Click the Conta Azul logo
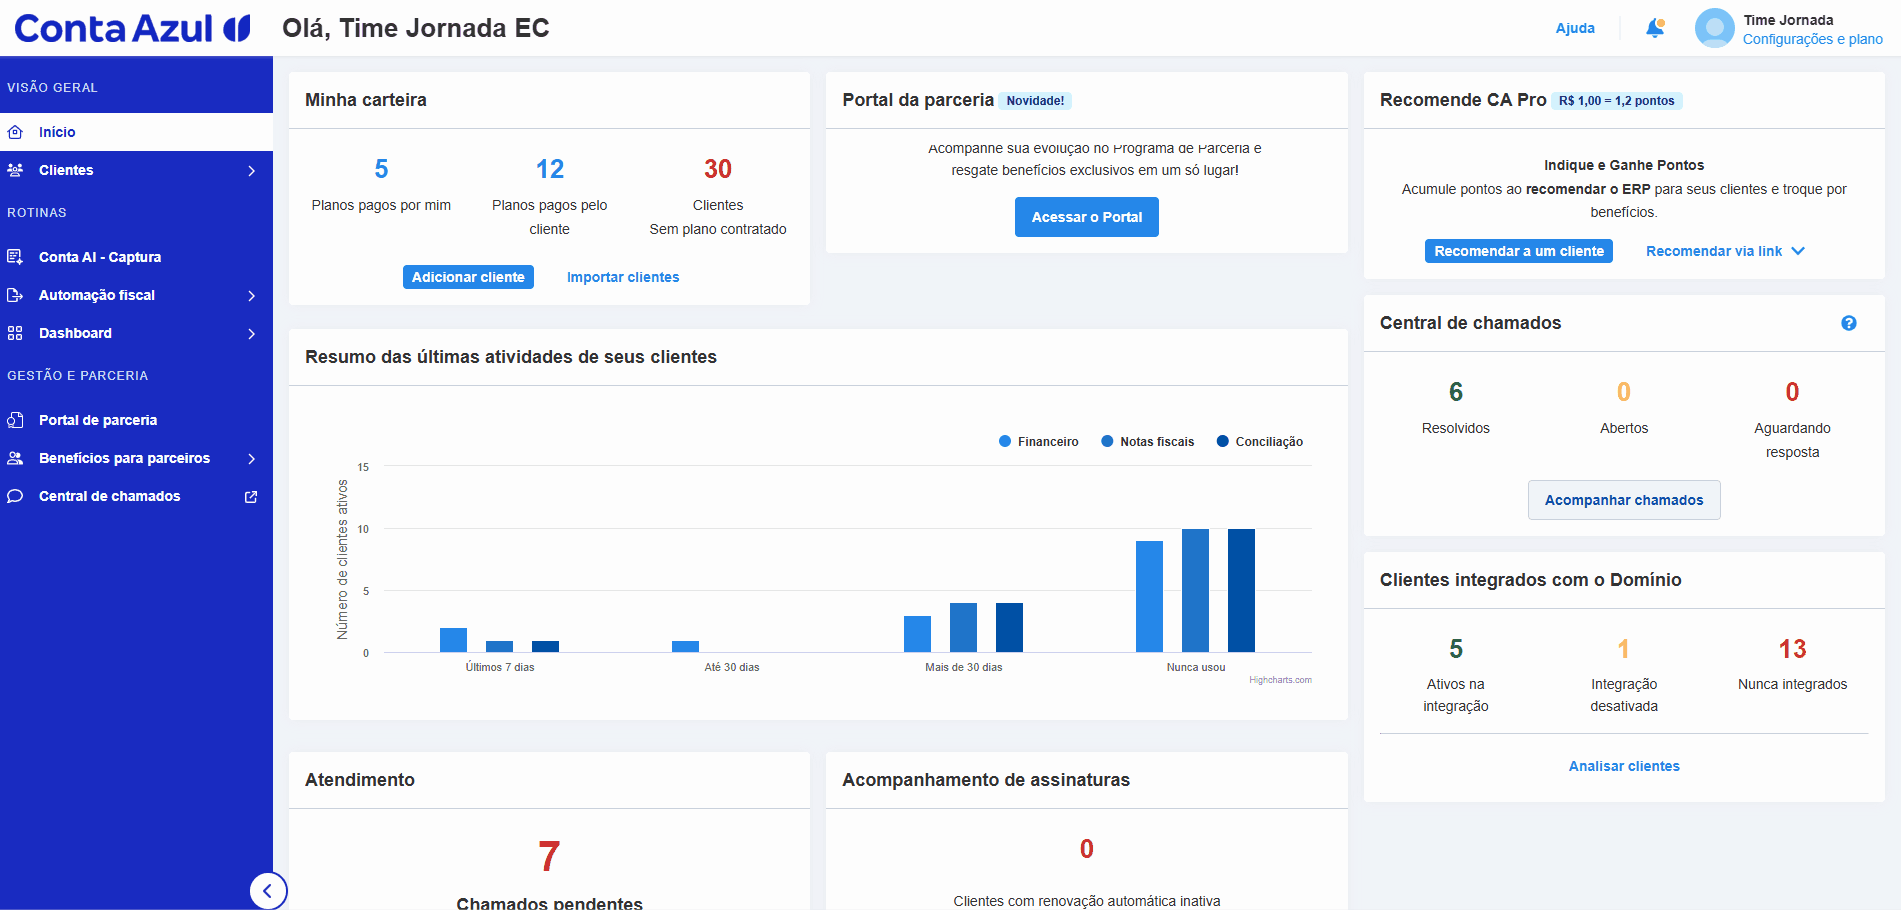The image size is (1901, 910). 132,28
